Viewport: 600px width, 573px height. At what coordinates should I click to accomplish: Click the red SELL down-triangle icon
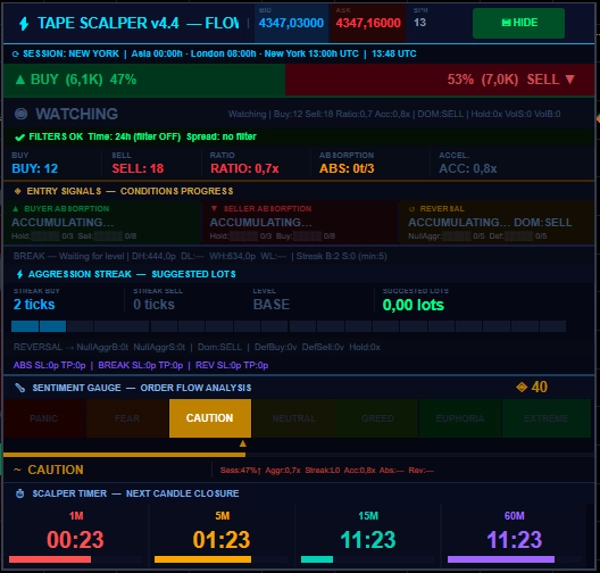coord(570,79)
